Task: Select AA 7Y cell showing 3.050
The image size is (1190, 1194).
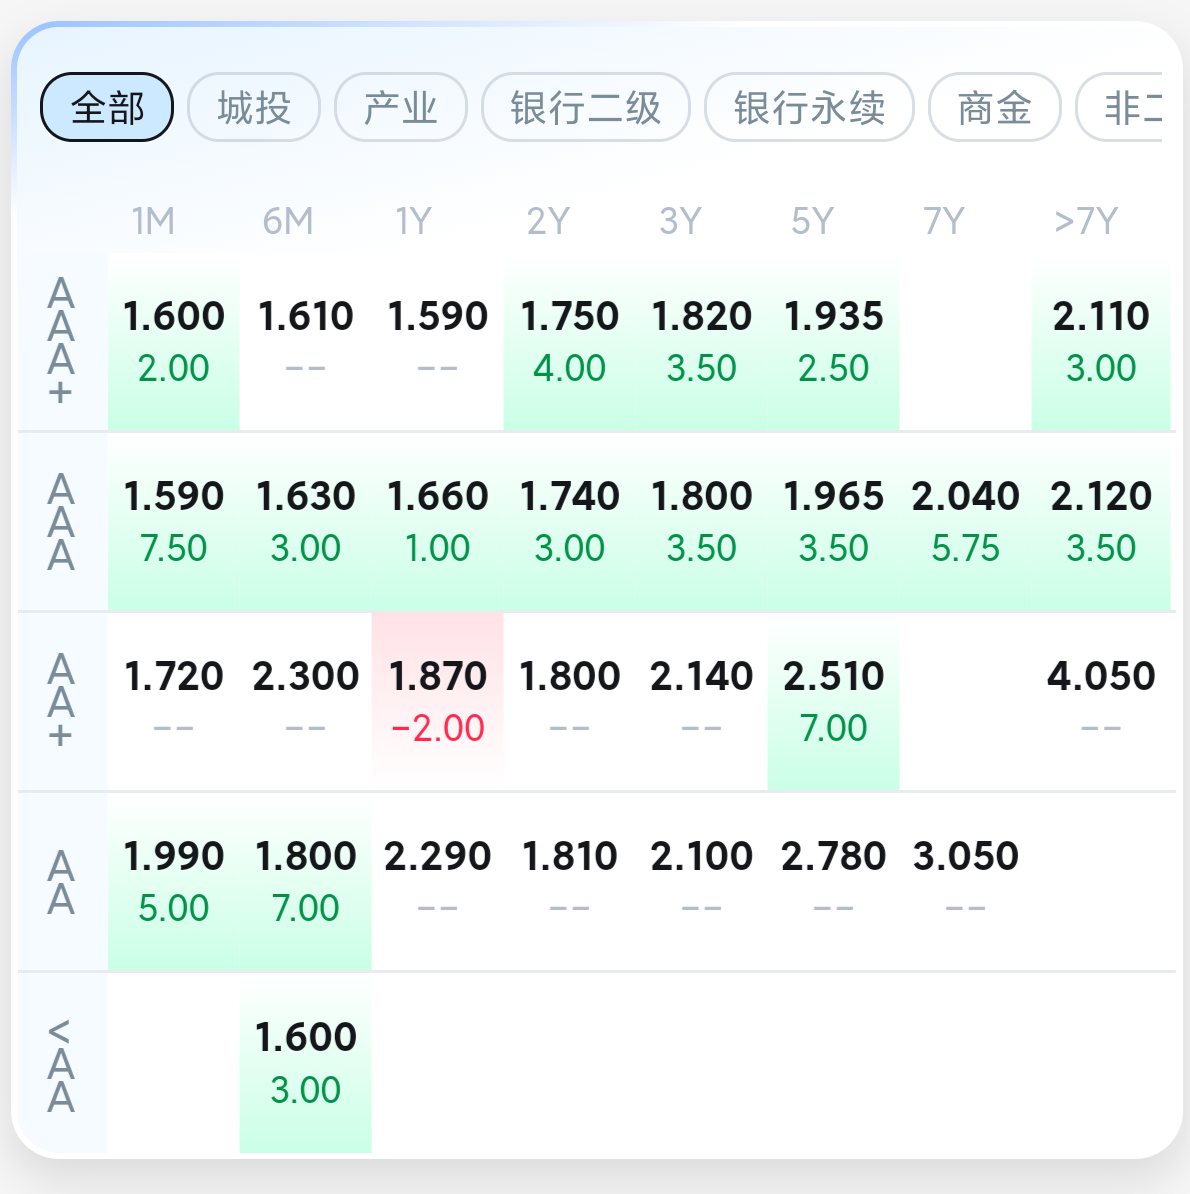Action: coord(965,881)
